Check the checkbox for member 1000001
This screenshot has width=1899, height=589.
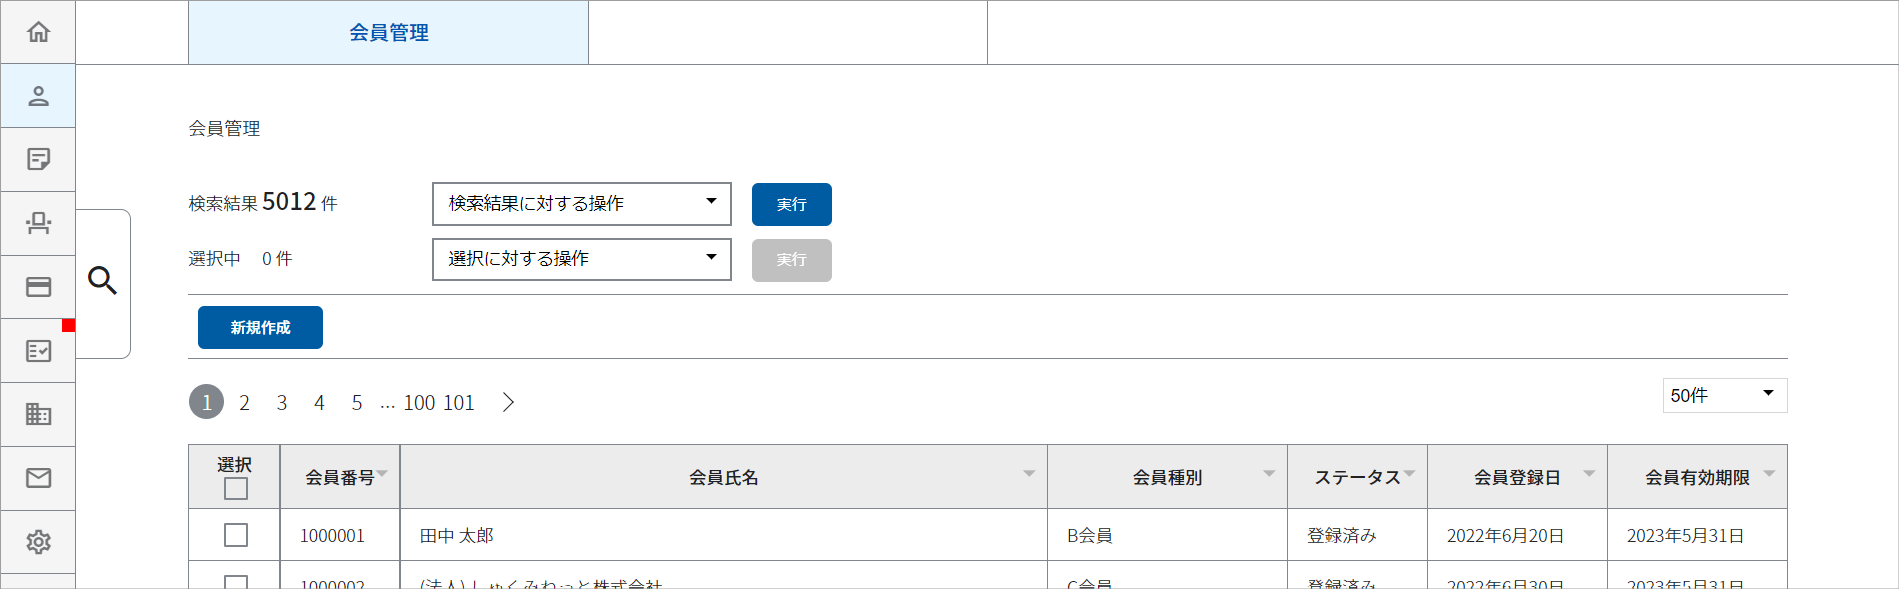coord(236,535)
